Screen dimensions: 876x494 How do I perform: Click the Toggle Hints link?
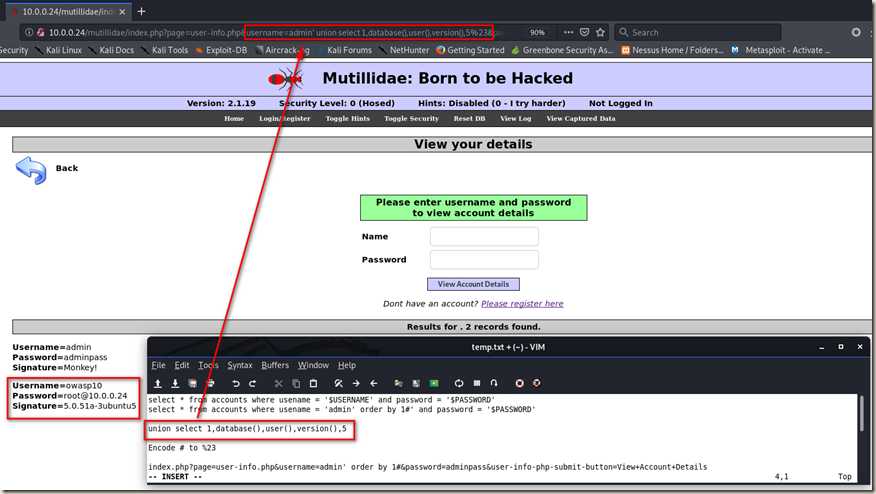tap(347, 118)
